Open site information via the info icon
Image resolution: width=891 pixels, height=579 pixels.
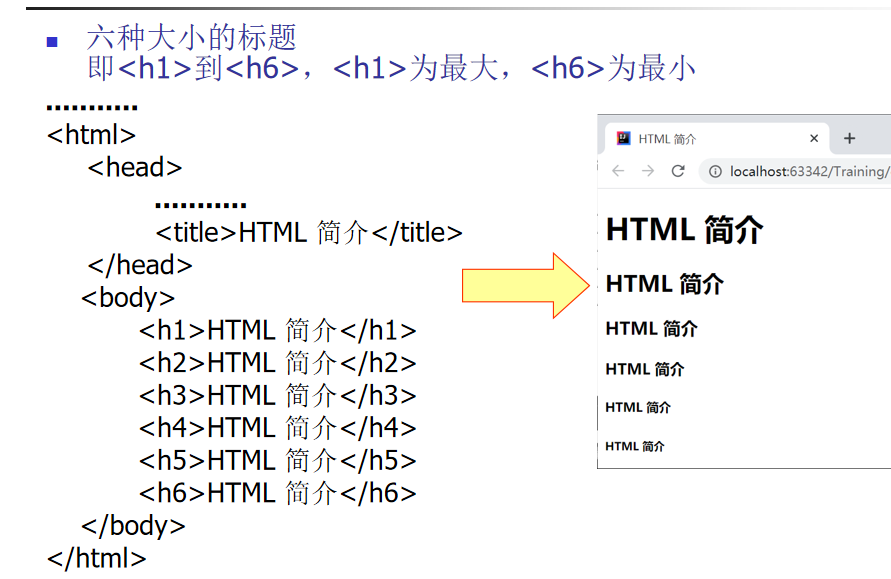pos(715,170)
